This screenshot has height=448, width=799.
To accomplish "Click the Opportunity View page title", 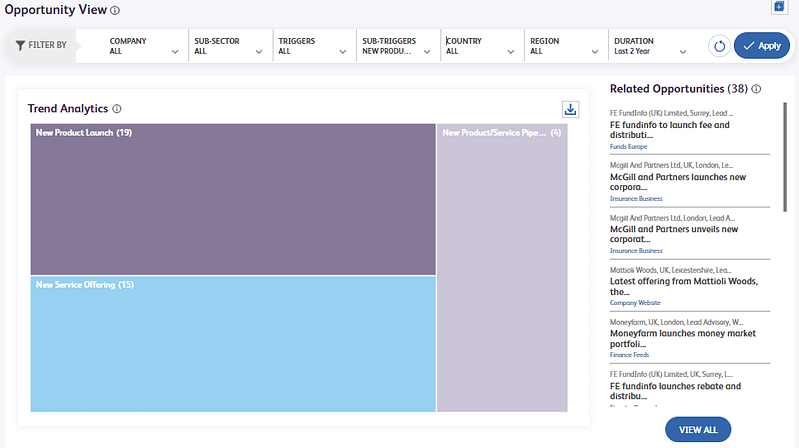I will (56, 10).
